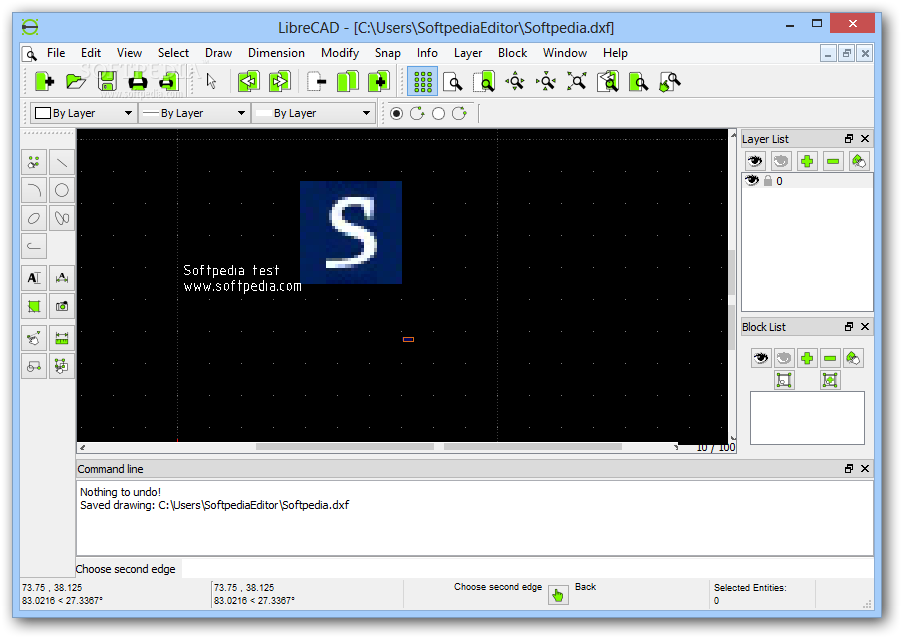Open the select tools menu
This screenshot has height=638, width=902.
click(62, 366)
